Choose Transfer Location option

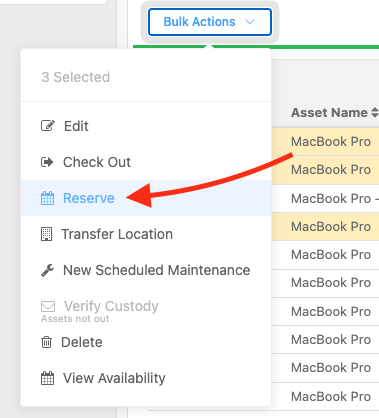click(x=146, y=234)
